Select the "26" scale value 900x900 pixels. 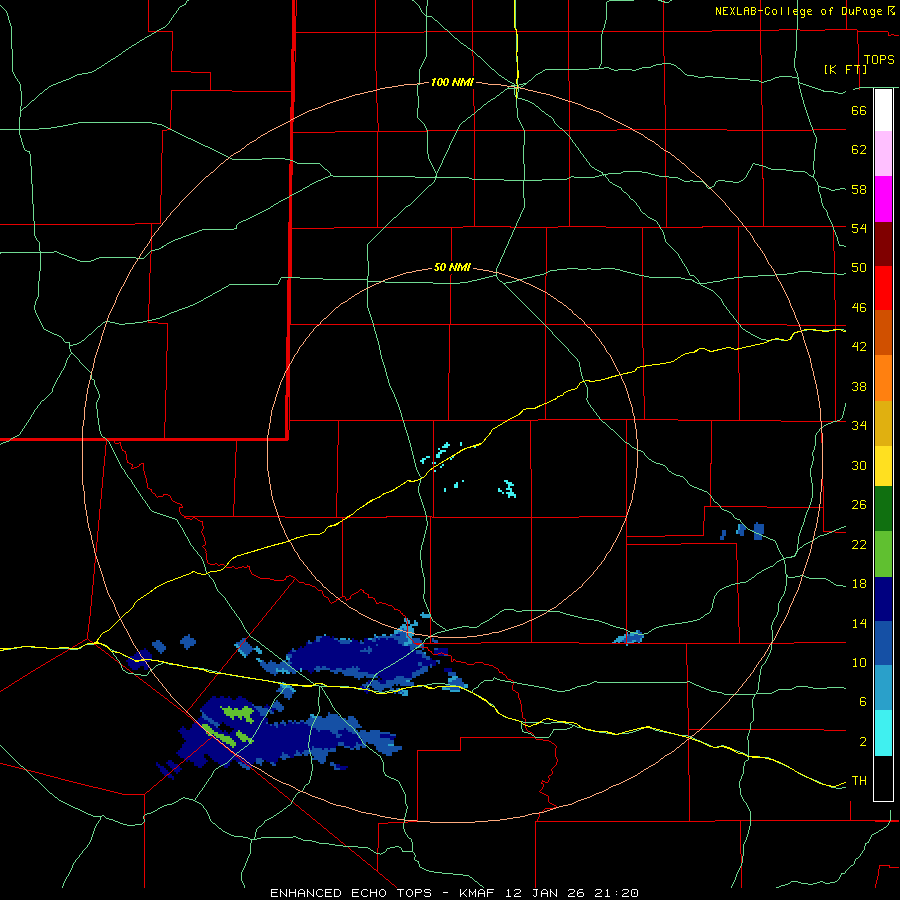(859, 505)
